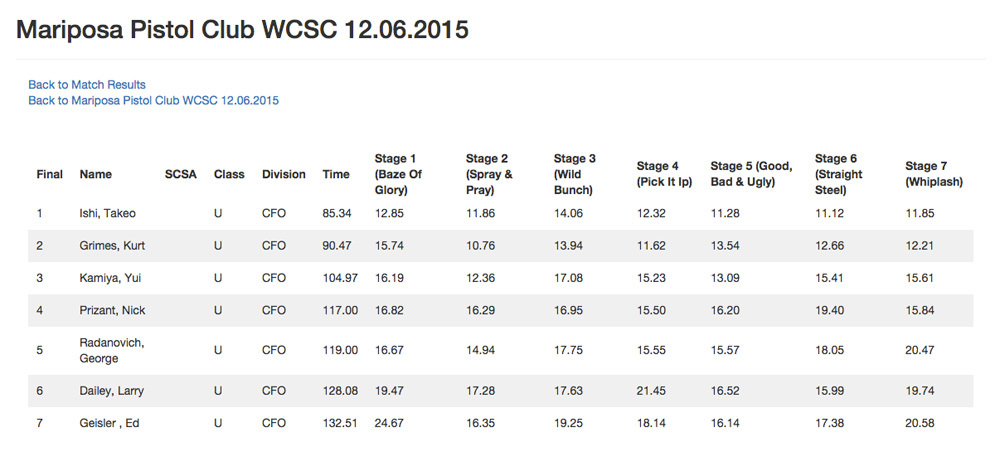
Task: Open Back to Mariposa Pistol Club WCSC link
Action: pyautogui.click(x=153, y=101)
